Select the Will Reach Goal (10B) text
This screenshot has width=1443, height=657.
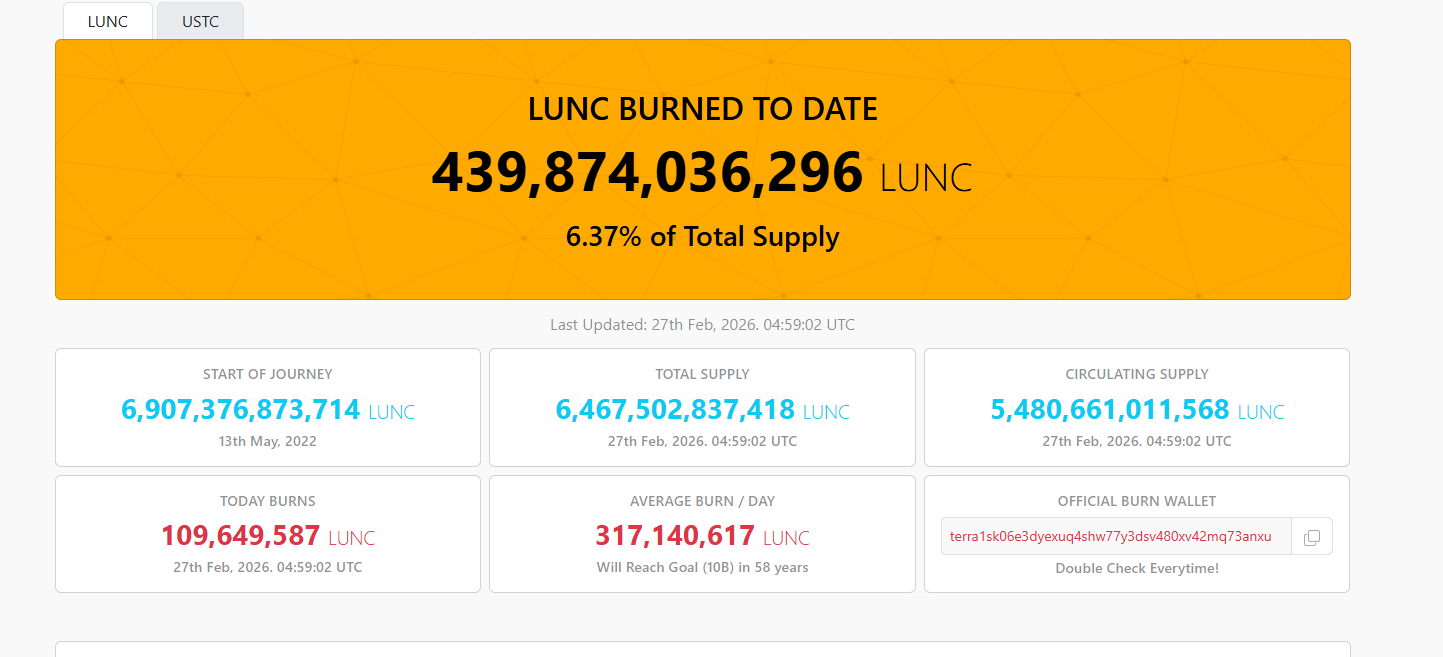coord(702,567)
